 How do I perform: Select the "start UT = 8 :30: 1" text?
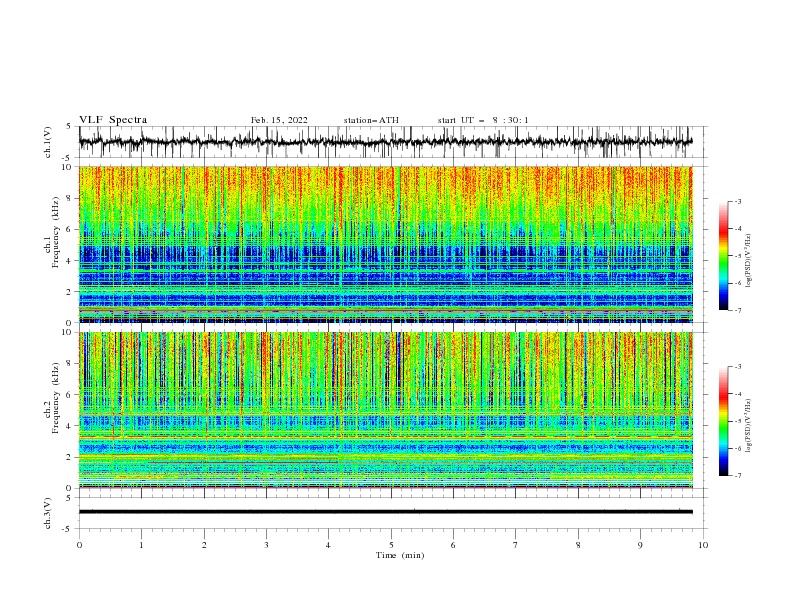point(483,120)
